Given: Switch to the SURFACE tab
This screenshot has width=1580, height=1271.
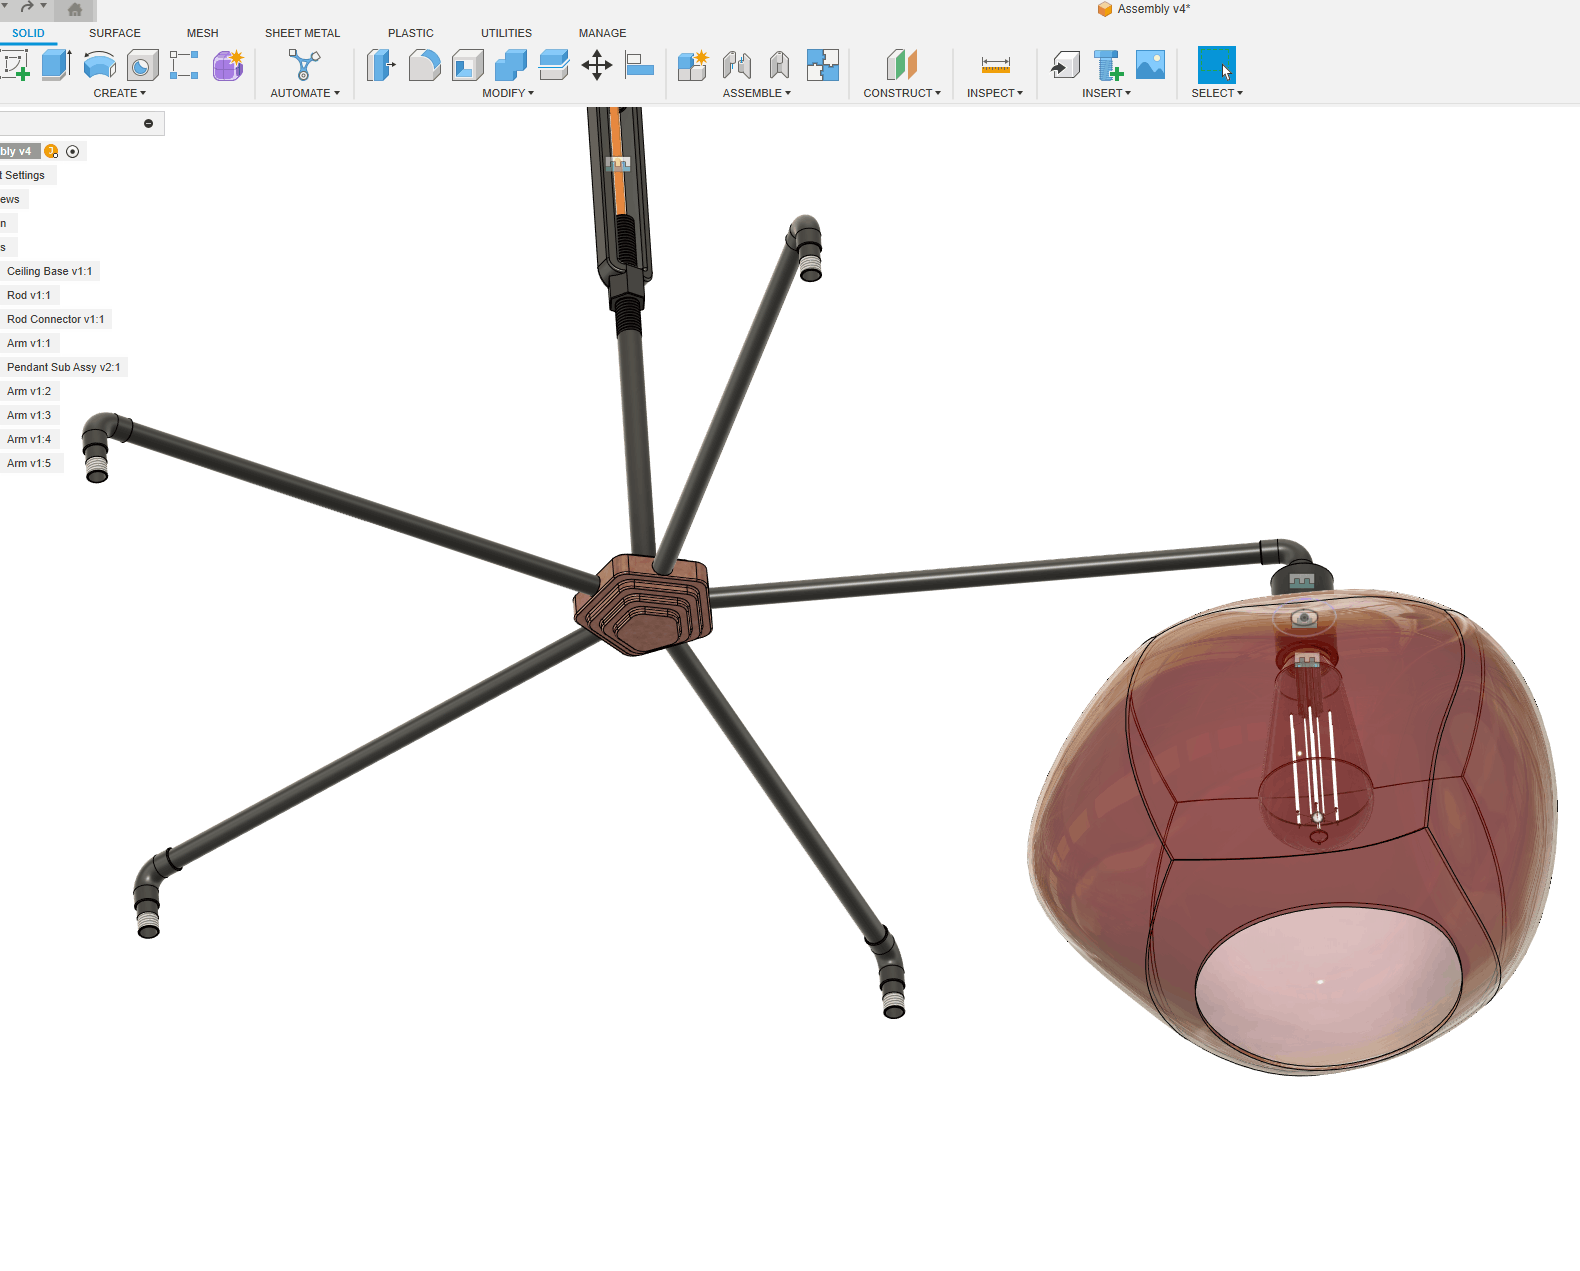Looking at the screenshot, I should coord(114,33).
